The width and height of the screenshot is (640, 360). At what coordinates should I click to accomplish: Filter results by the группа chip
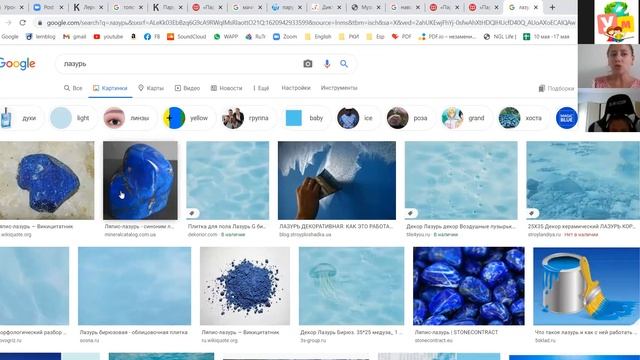point(248,118)
